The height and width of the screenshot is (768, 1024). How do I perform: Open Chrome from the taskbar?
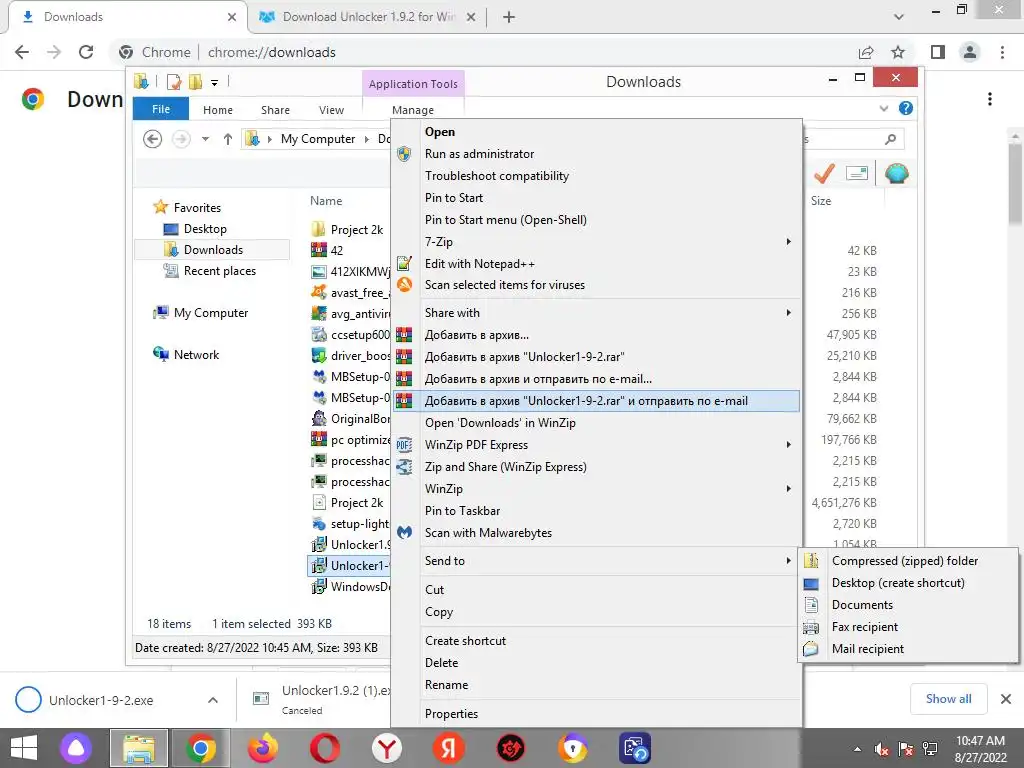[200, 748]
